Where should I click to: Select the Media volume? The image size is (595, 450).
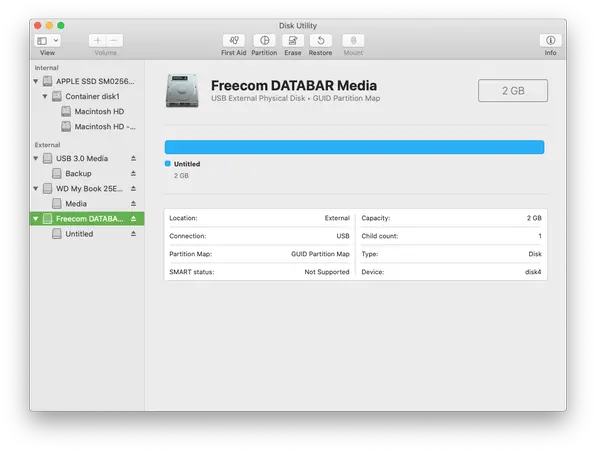coord(87,204)
